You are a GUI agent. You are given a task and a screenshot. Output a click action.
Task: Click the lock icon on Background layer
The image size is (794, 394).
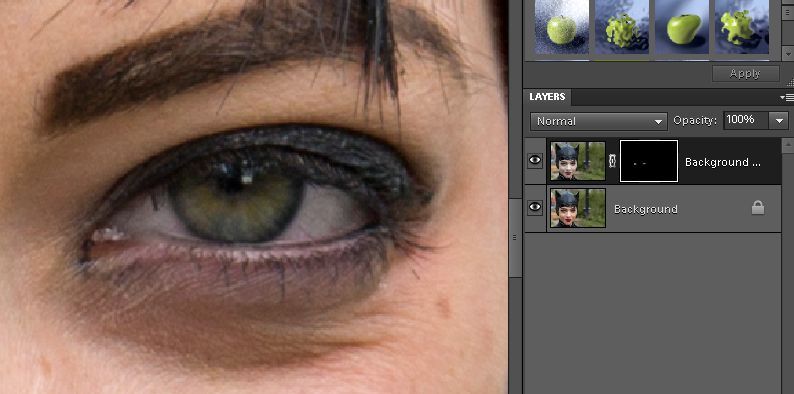758,208
